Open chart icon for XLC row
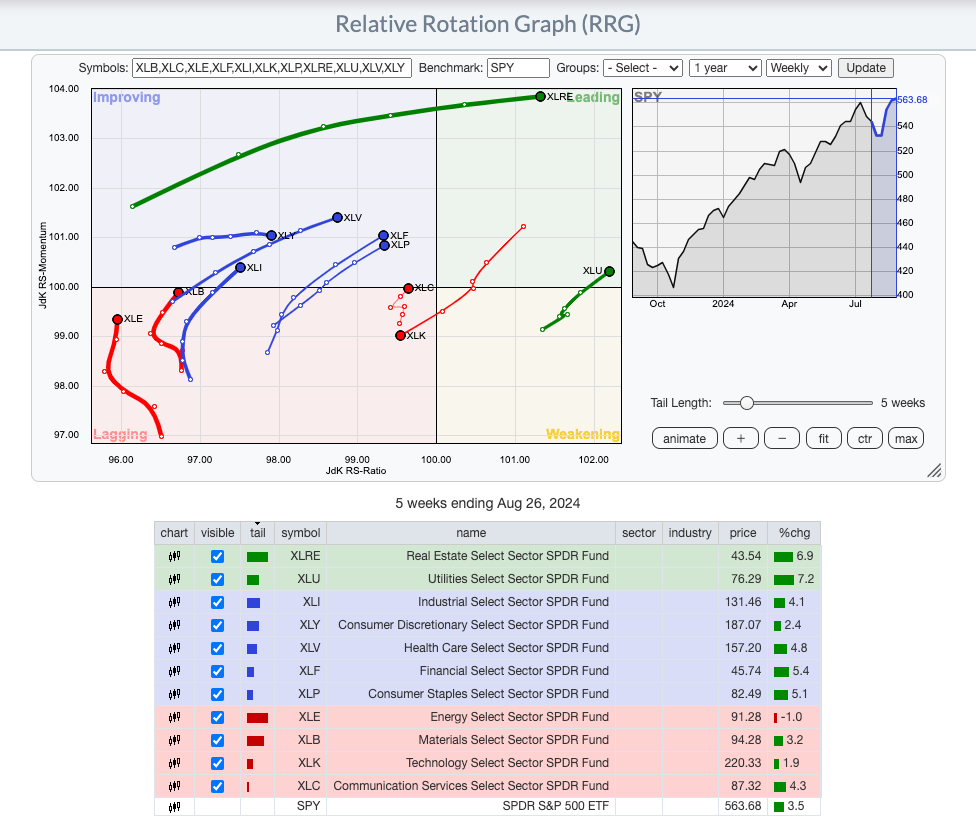Image resolution: width=976 pixels, height=834 pixels. pyautogui.click(x=174, y=787)
